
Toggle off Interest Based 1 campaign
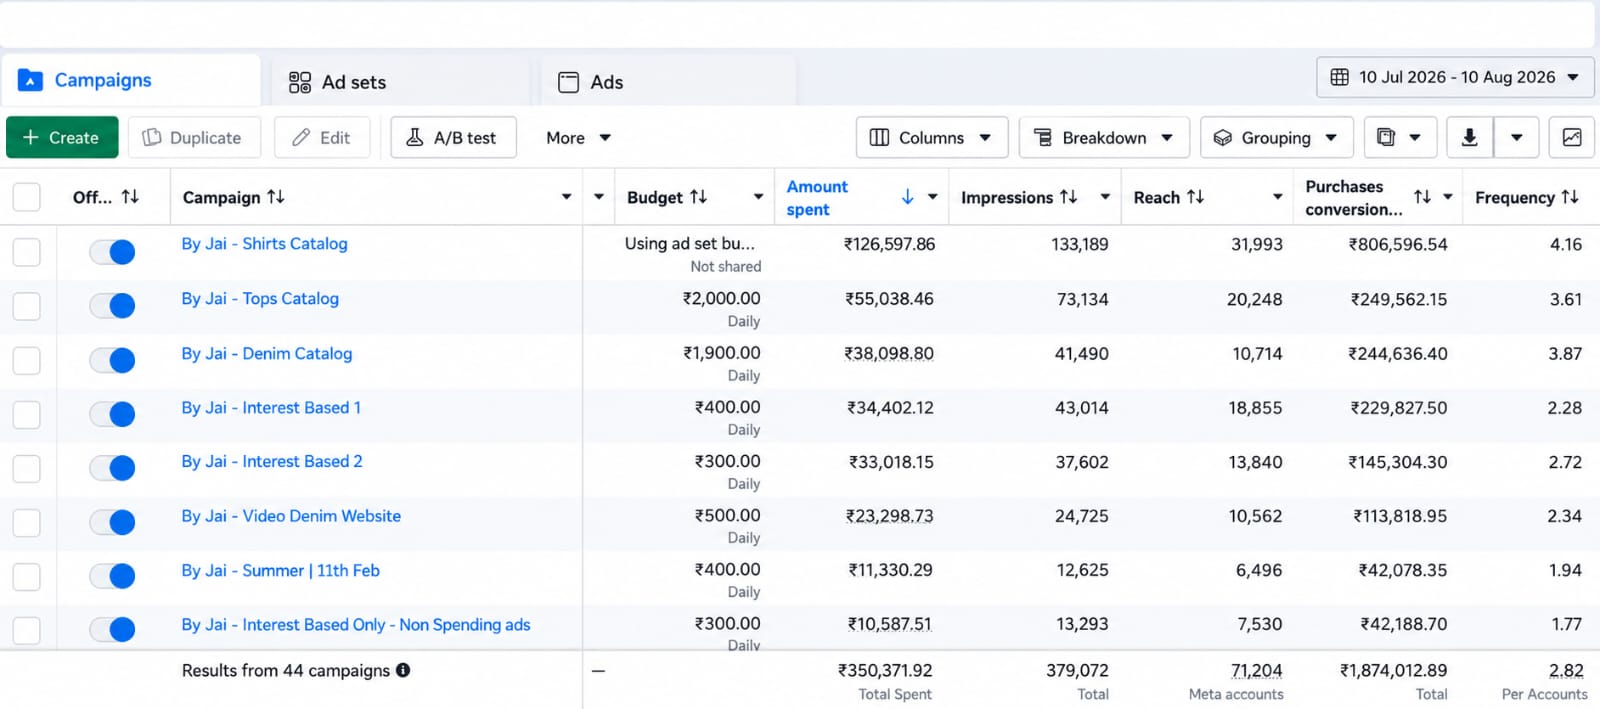pyautogui.click(x=112, y=414)
